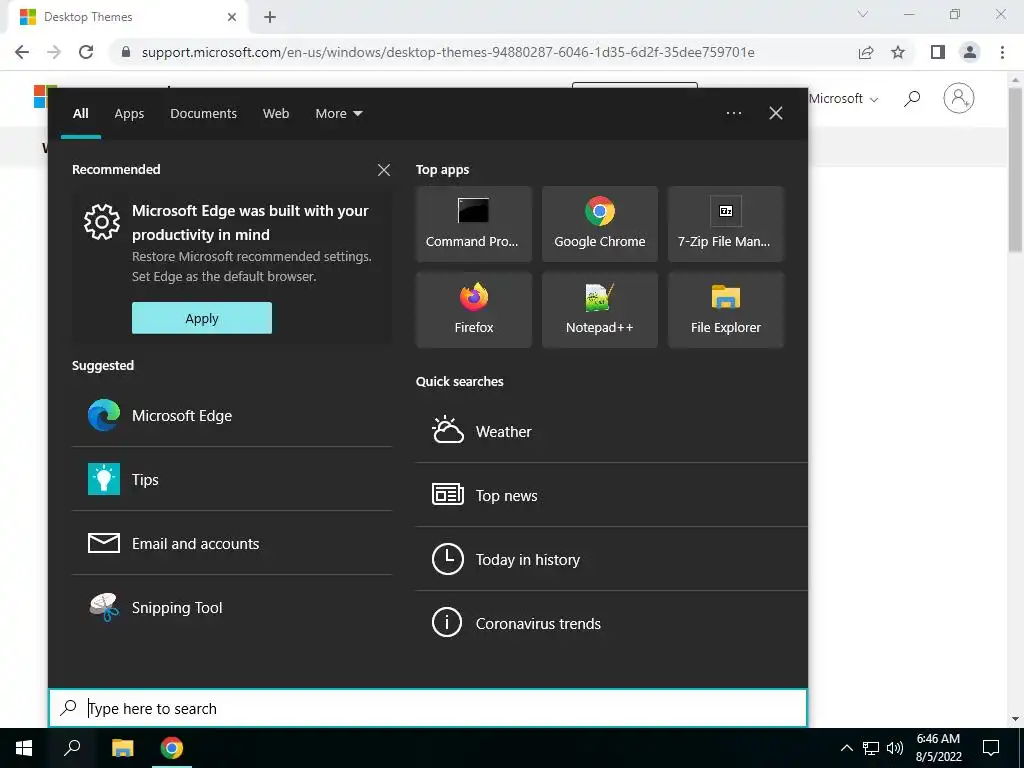Screen dimensions: 1024x768
Task: Click the Windows Start button
Action: (x=24, y=748)
